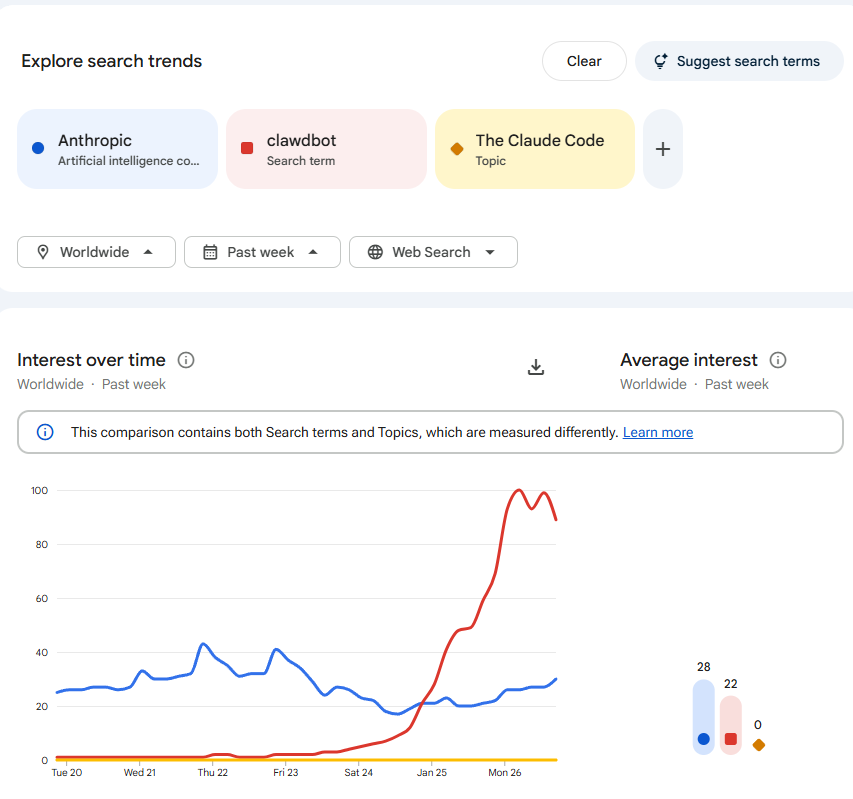Click the Anthropic average bar showing 28
The width and height of the screenshot is (853, 799).
pyautogui.click(x=703, y=717)
